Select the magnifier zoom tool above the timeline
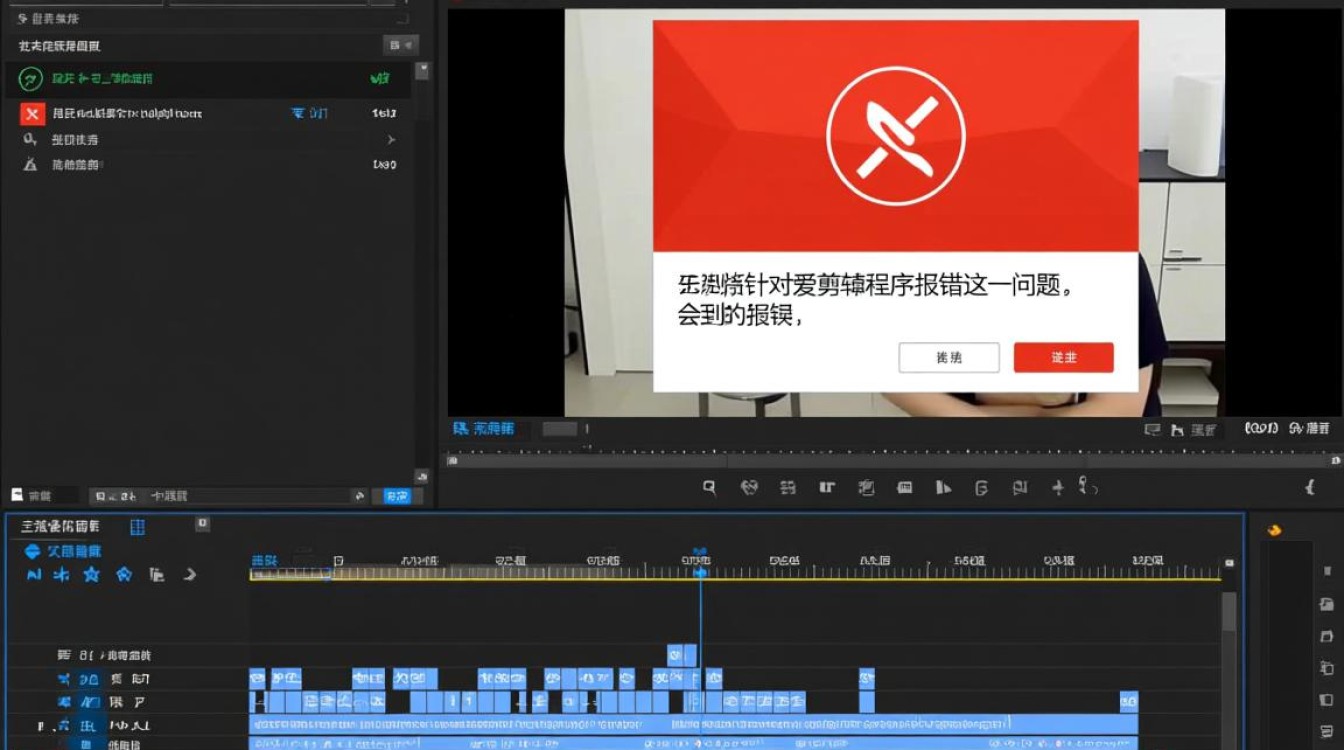This screenshot has height=750, width=1344. 709,487
